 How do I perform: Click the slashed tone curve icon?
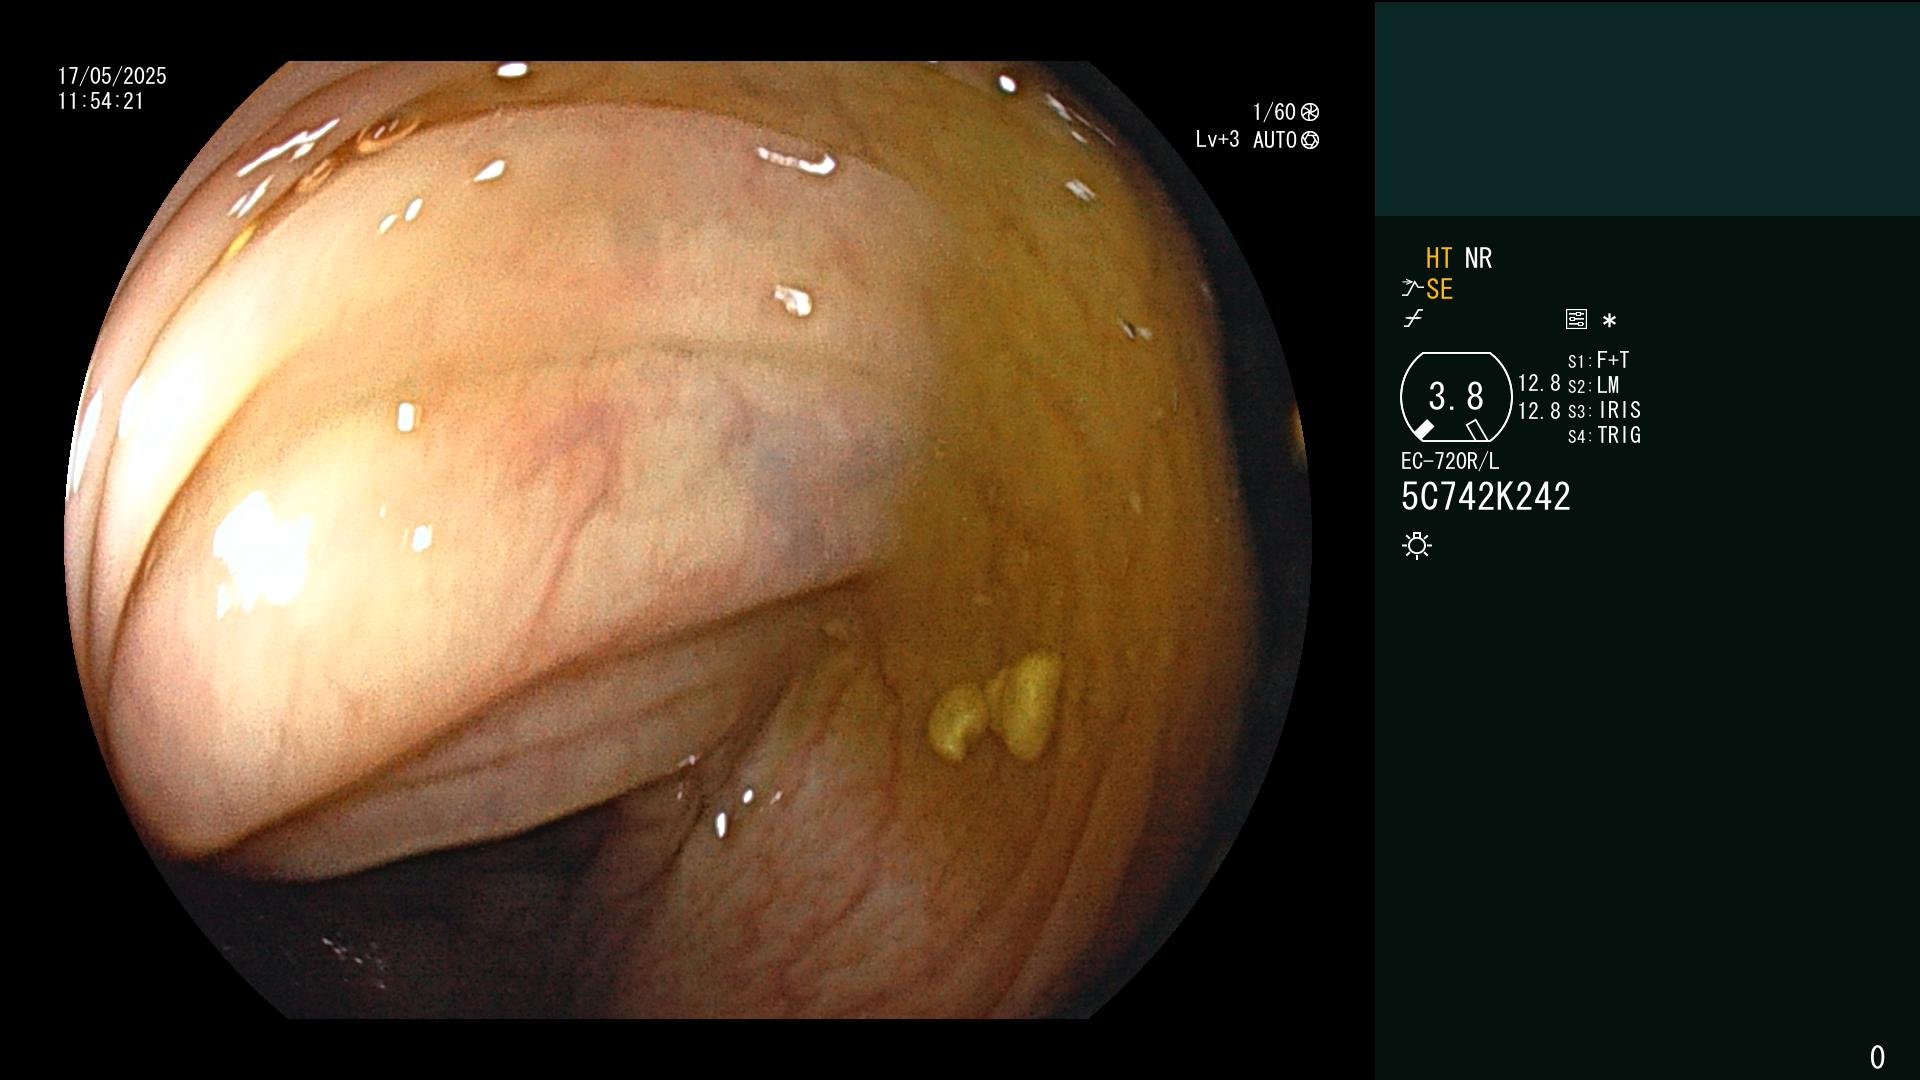coord(1413,319)
